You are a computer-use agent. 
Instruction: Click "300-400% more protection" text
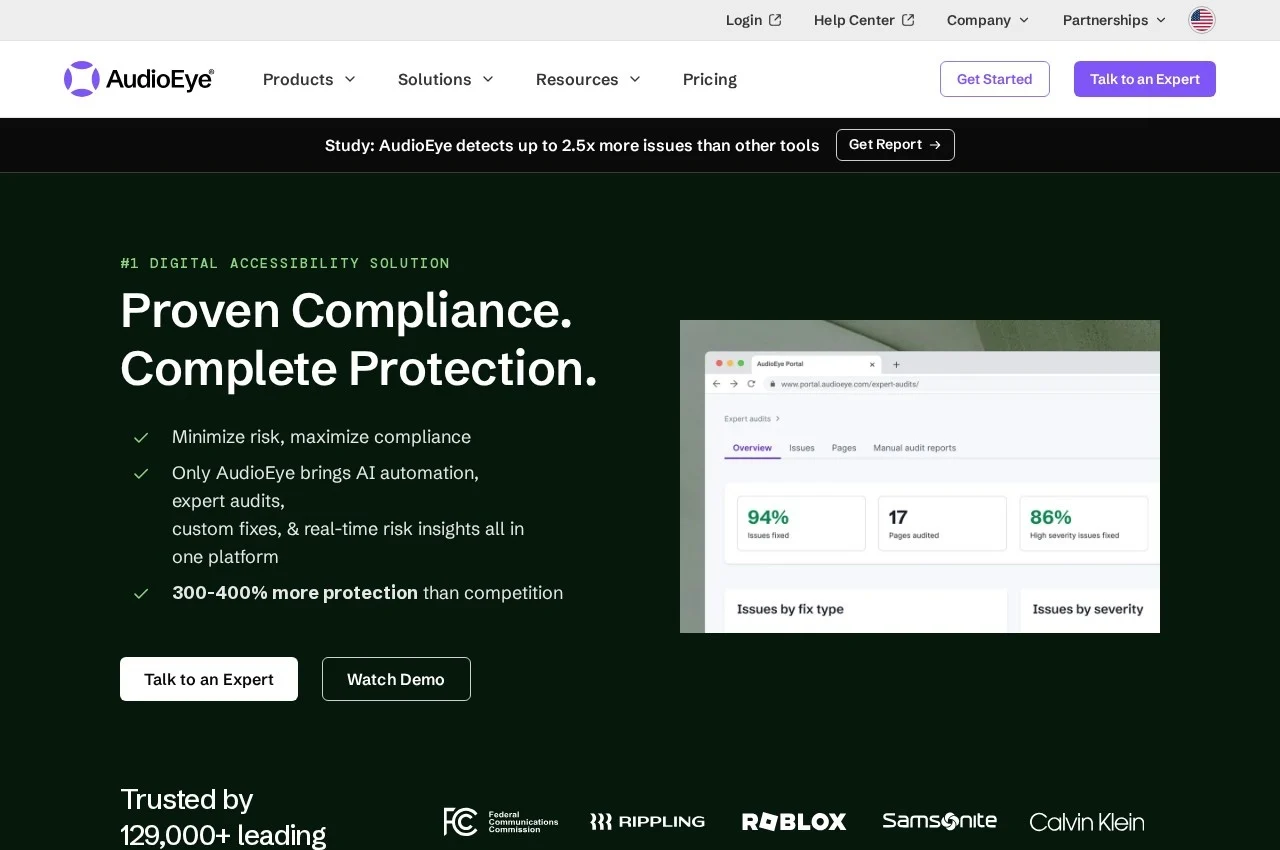coord(295,593)
